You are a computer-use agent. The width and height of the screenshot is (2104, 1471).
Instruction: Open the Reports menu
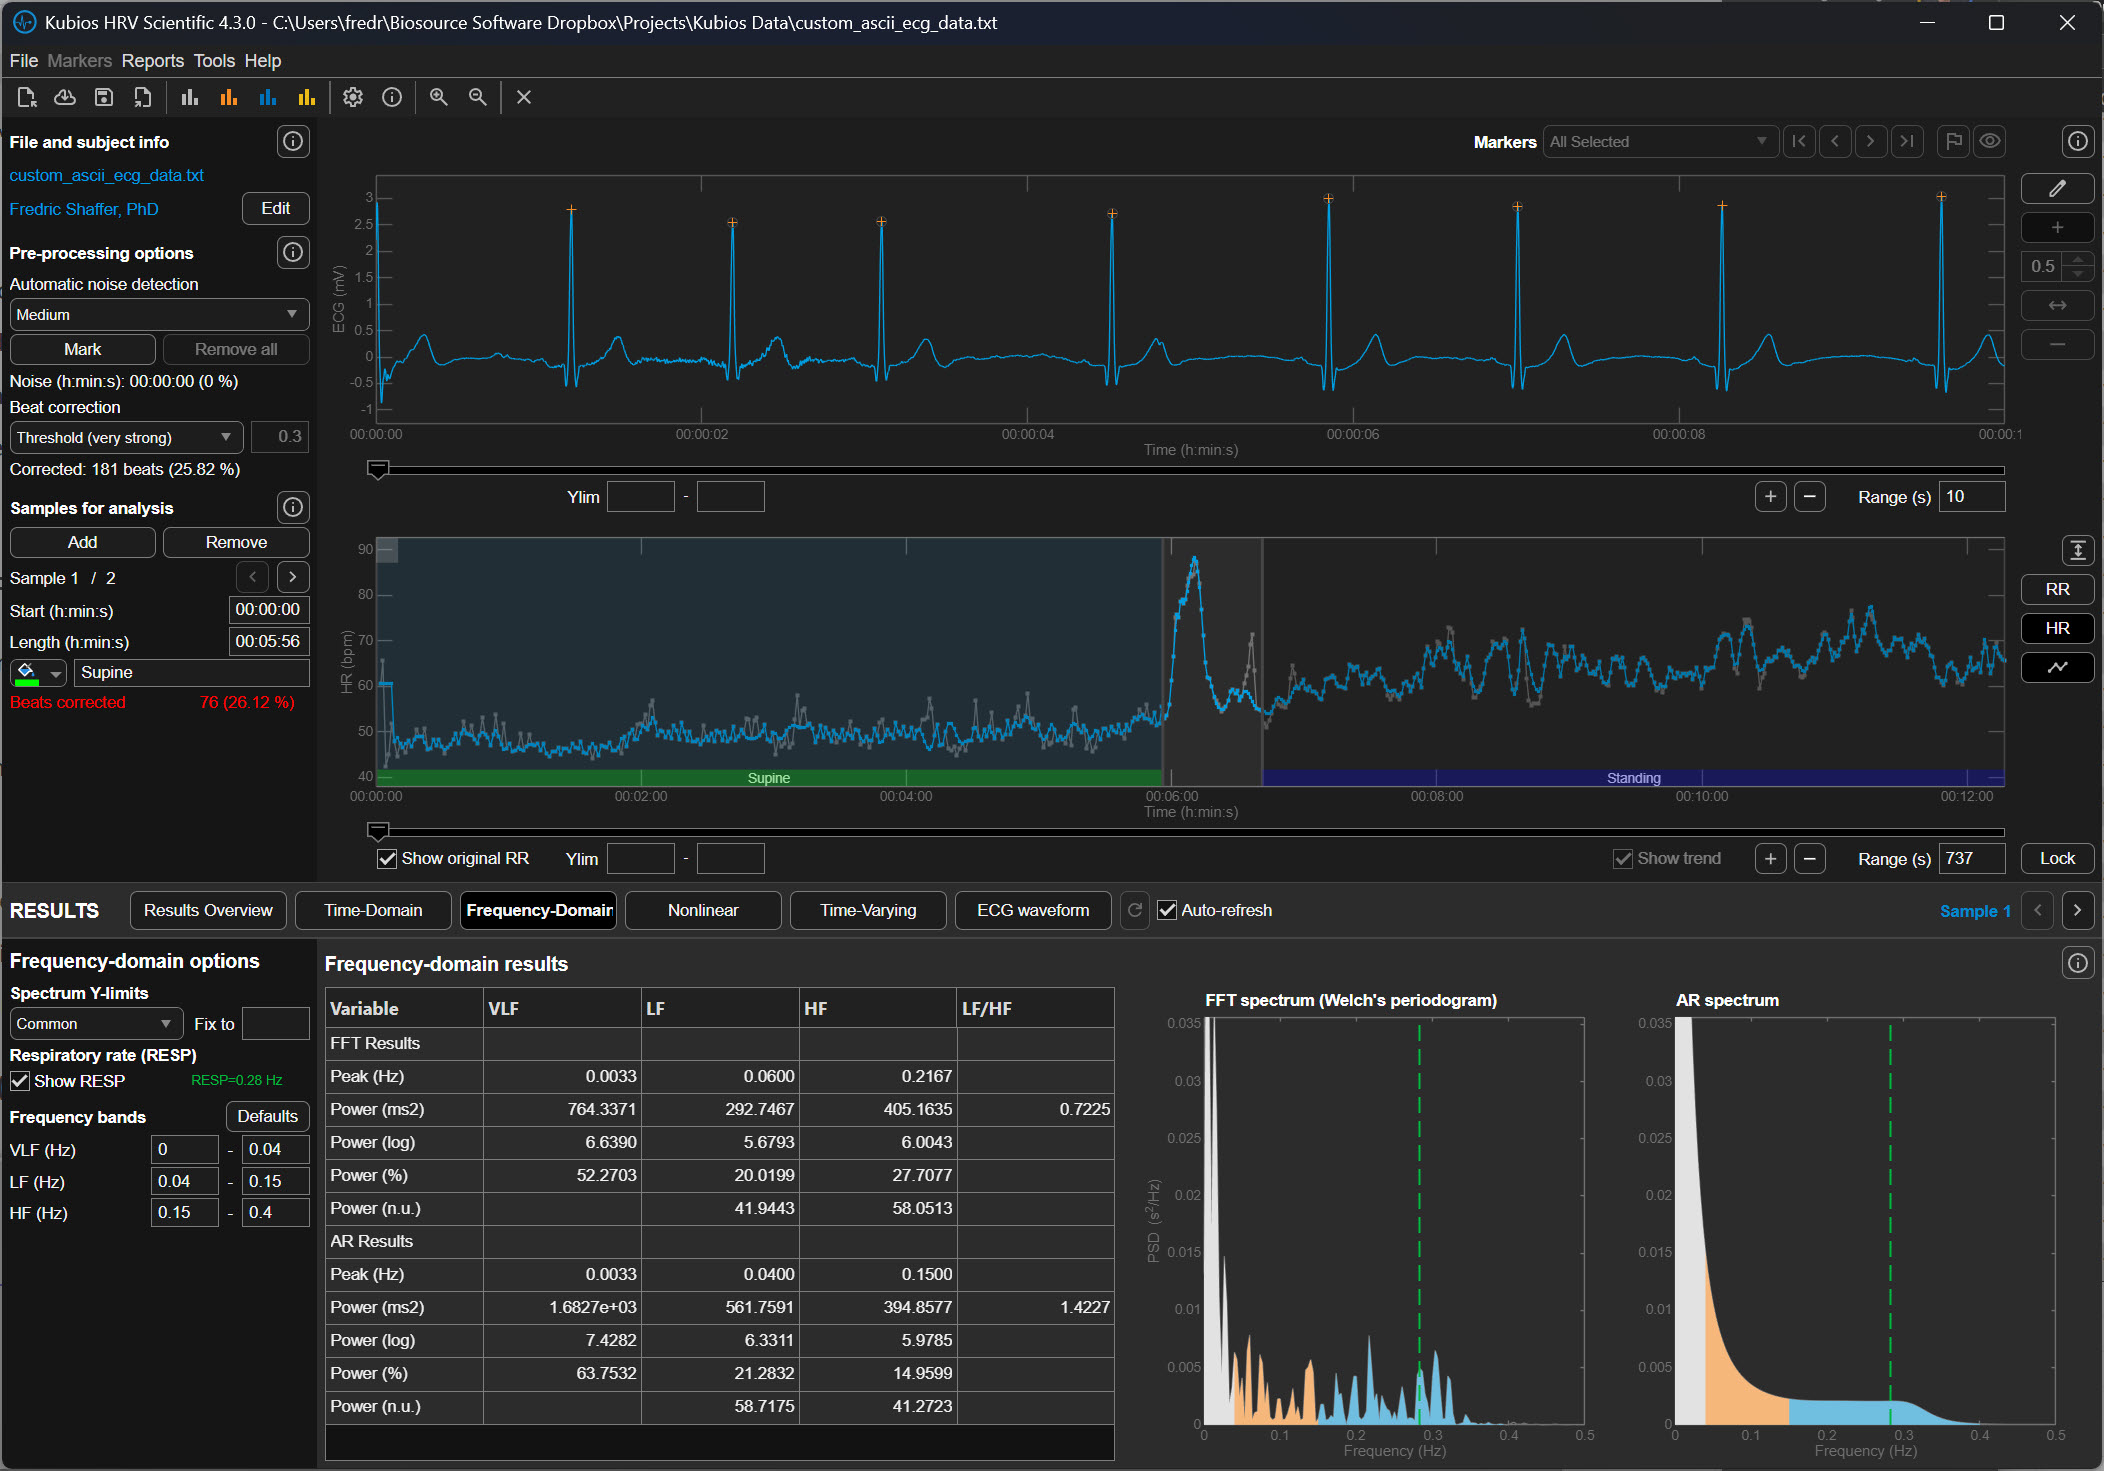pyautogui.click(x=152, y=61)
